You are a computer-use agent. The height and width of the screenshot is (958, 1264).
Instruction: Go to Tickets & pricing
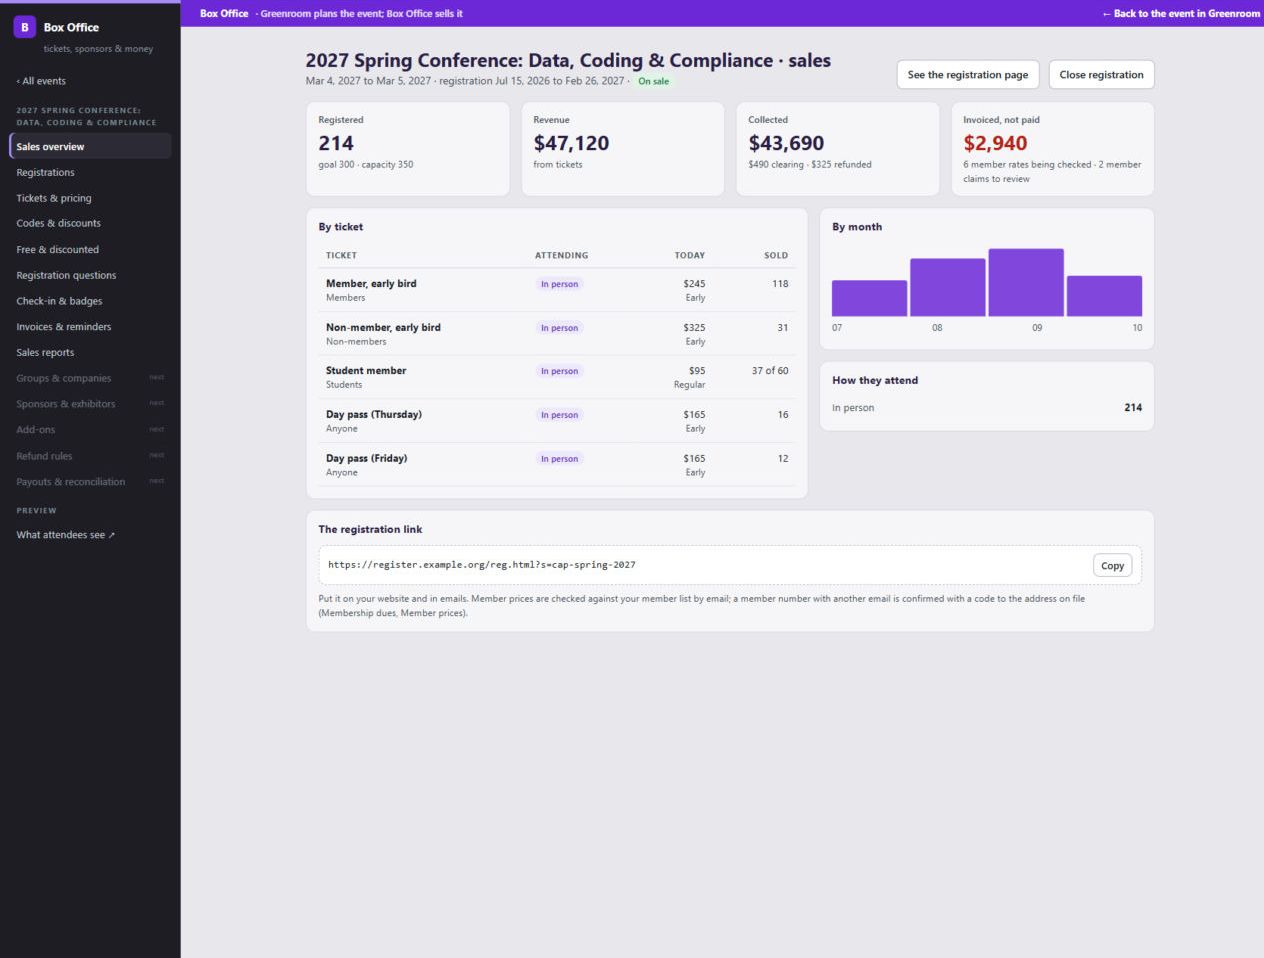pos(90,198)
